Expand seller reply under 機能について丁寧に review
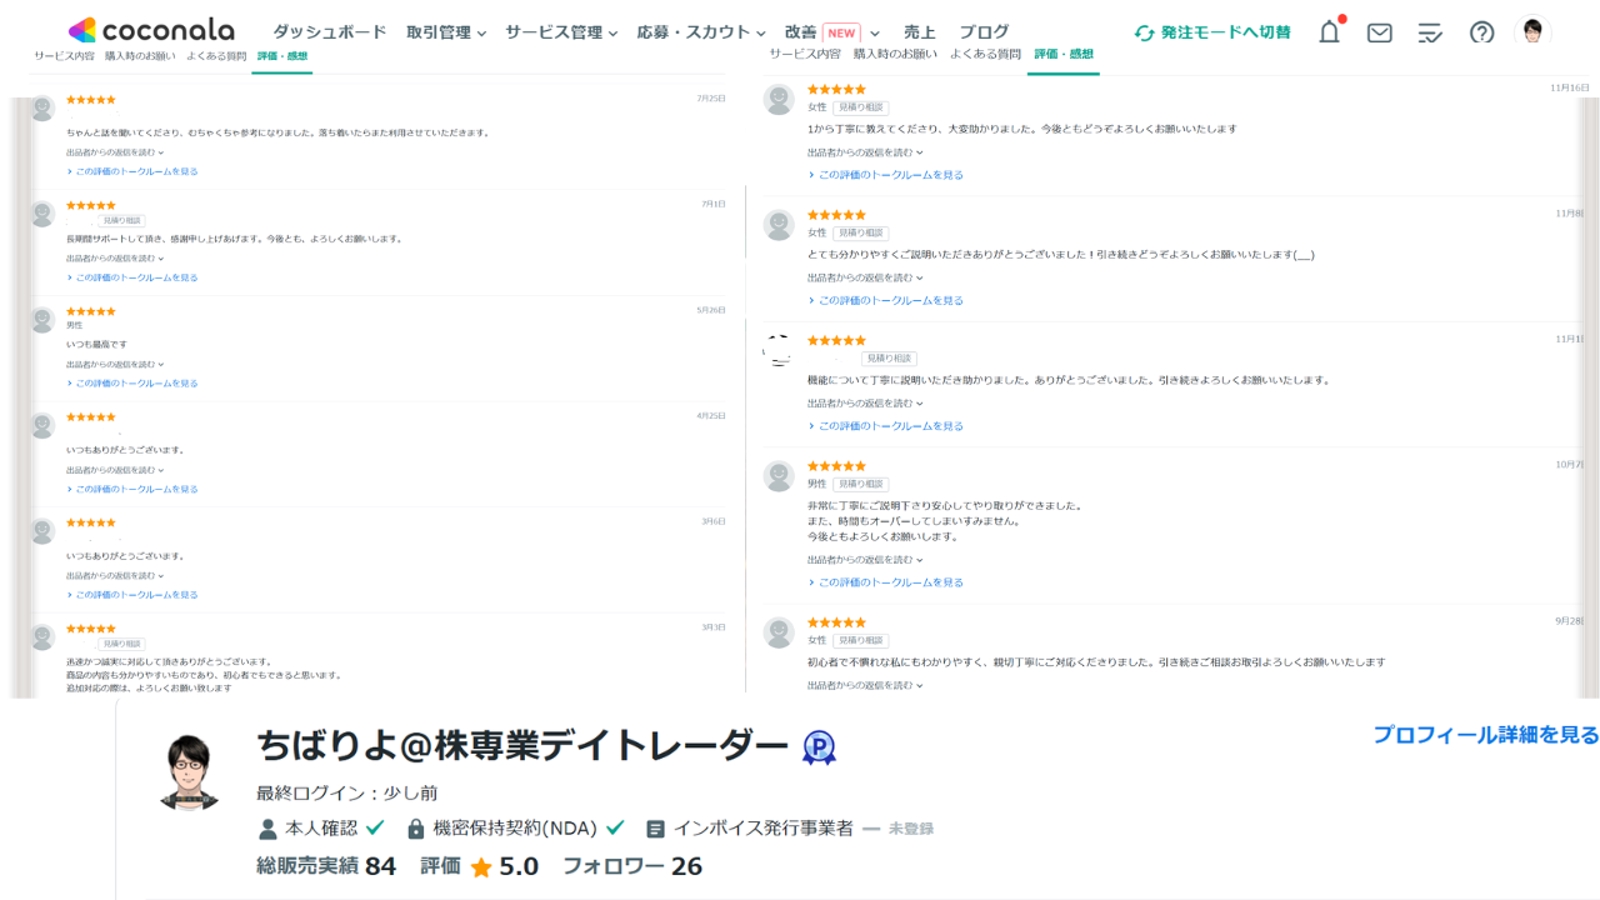Image resolution: width=1600 pixels, height=900 pixels. pyautogui.click(x=865, y=404)
